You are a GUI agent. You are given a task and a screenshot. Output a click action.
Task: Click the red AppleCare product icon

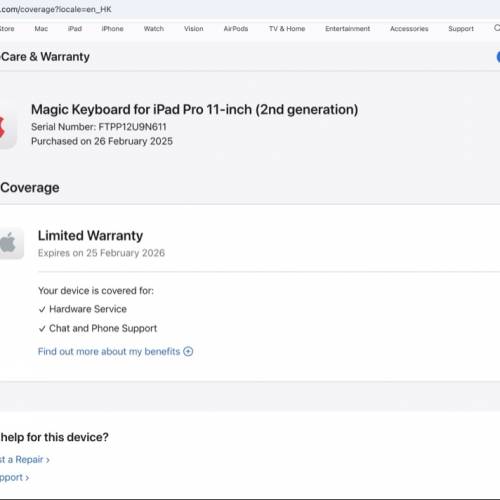coord(7,126)
